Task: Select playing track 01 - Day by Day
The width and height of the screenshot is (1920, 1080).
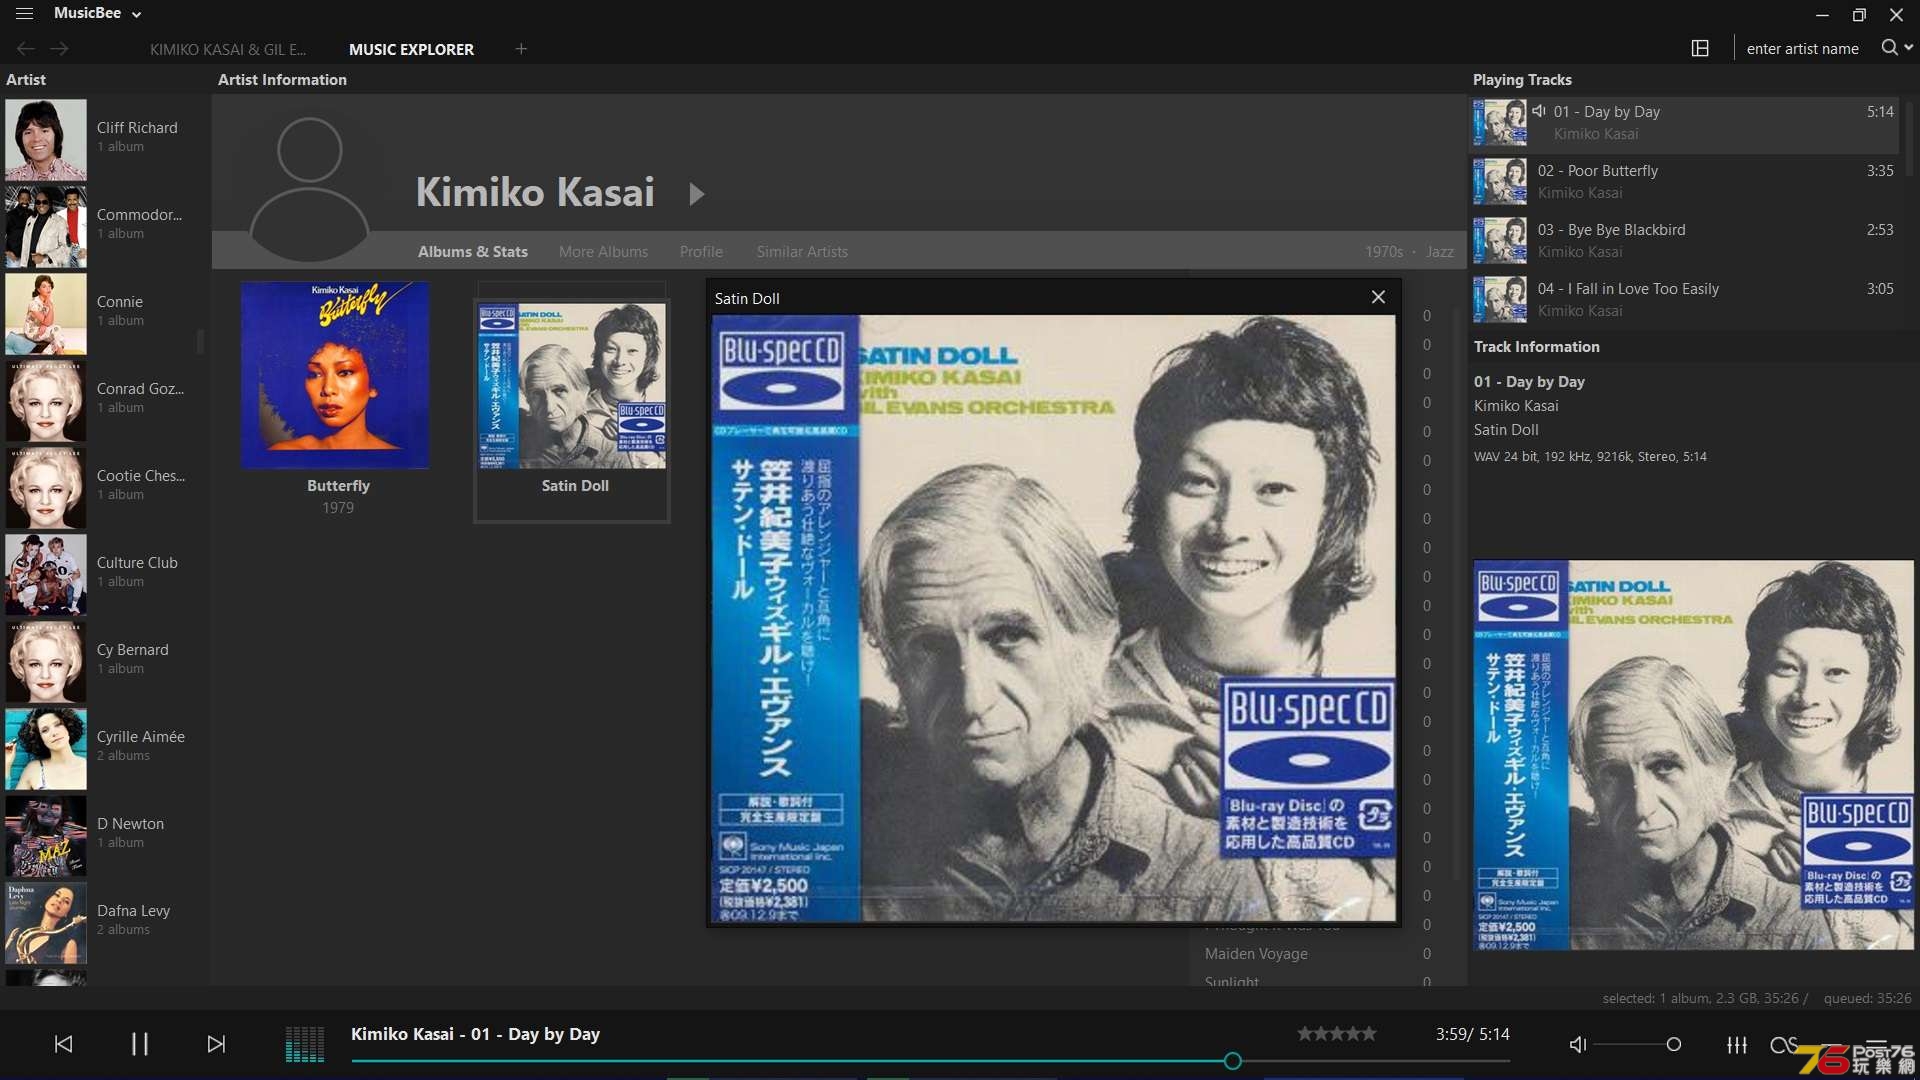Action: click(1685, 123)
